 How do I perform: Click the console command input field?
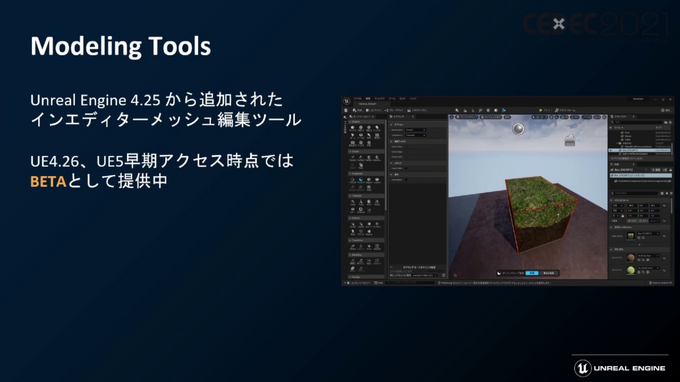(410, 283)
